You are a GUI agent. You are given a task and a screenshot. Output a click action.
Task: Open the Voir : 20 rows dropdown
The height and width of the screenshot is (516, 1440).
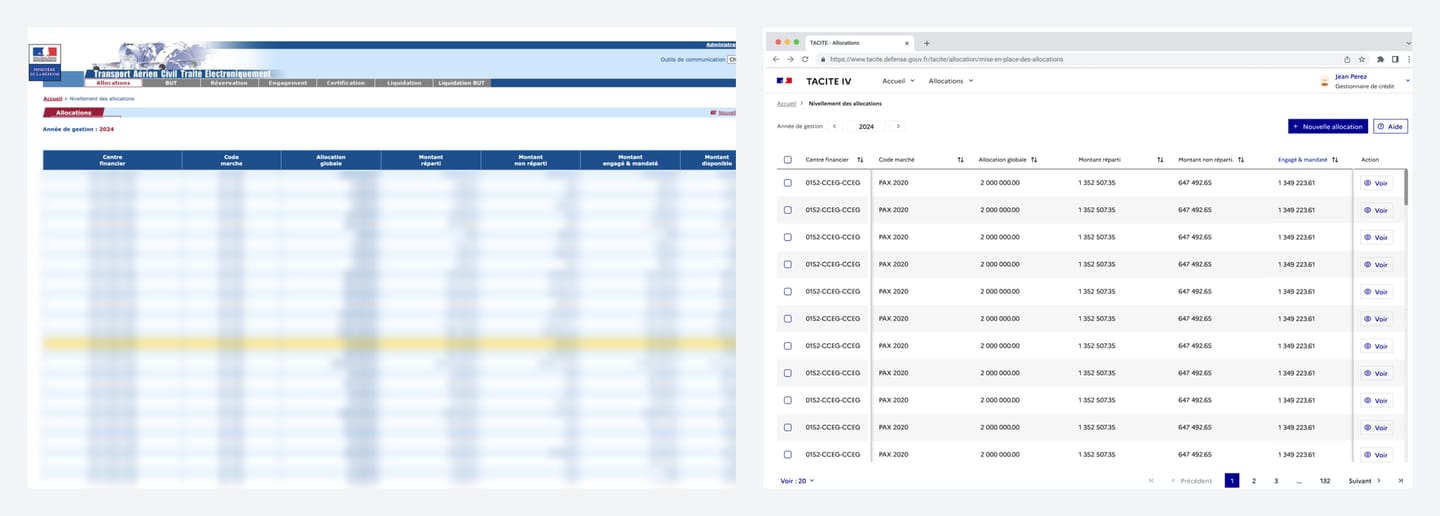[x=797, y=481]
